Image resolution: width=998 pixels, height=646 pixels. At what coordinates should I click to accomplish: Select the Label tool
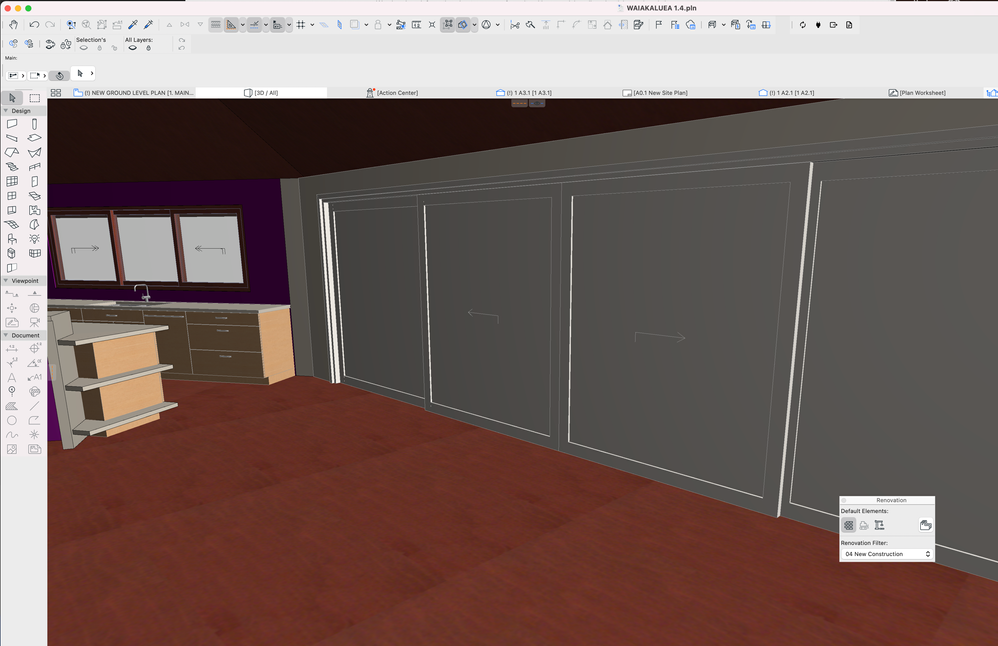34,377
